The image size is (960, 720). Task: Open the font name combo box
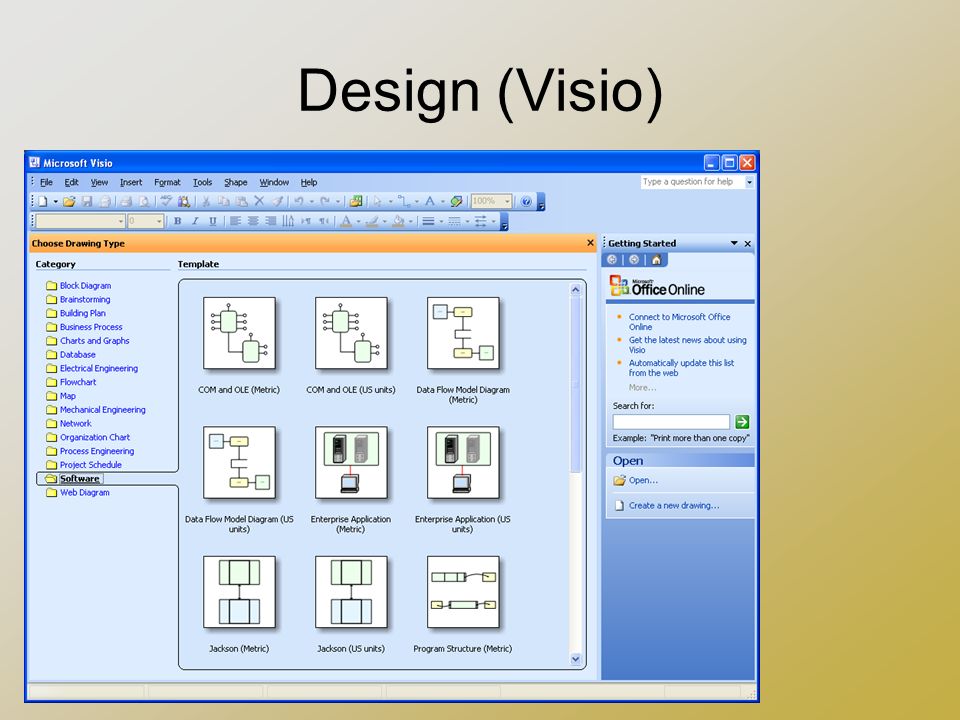point(80,221)
